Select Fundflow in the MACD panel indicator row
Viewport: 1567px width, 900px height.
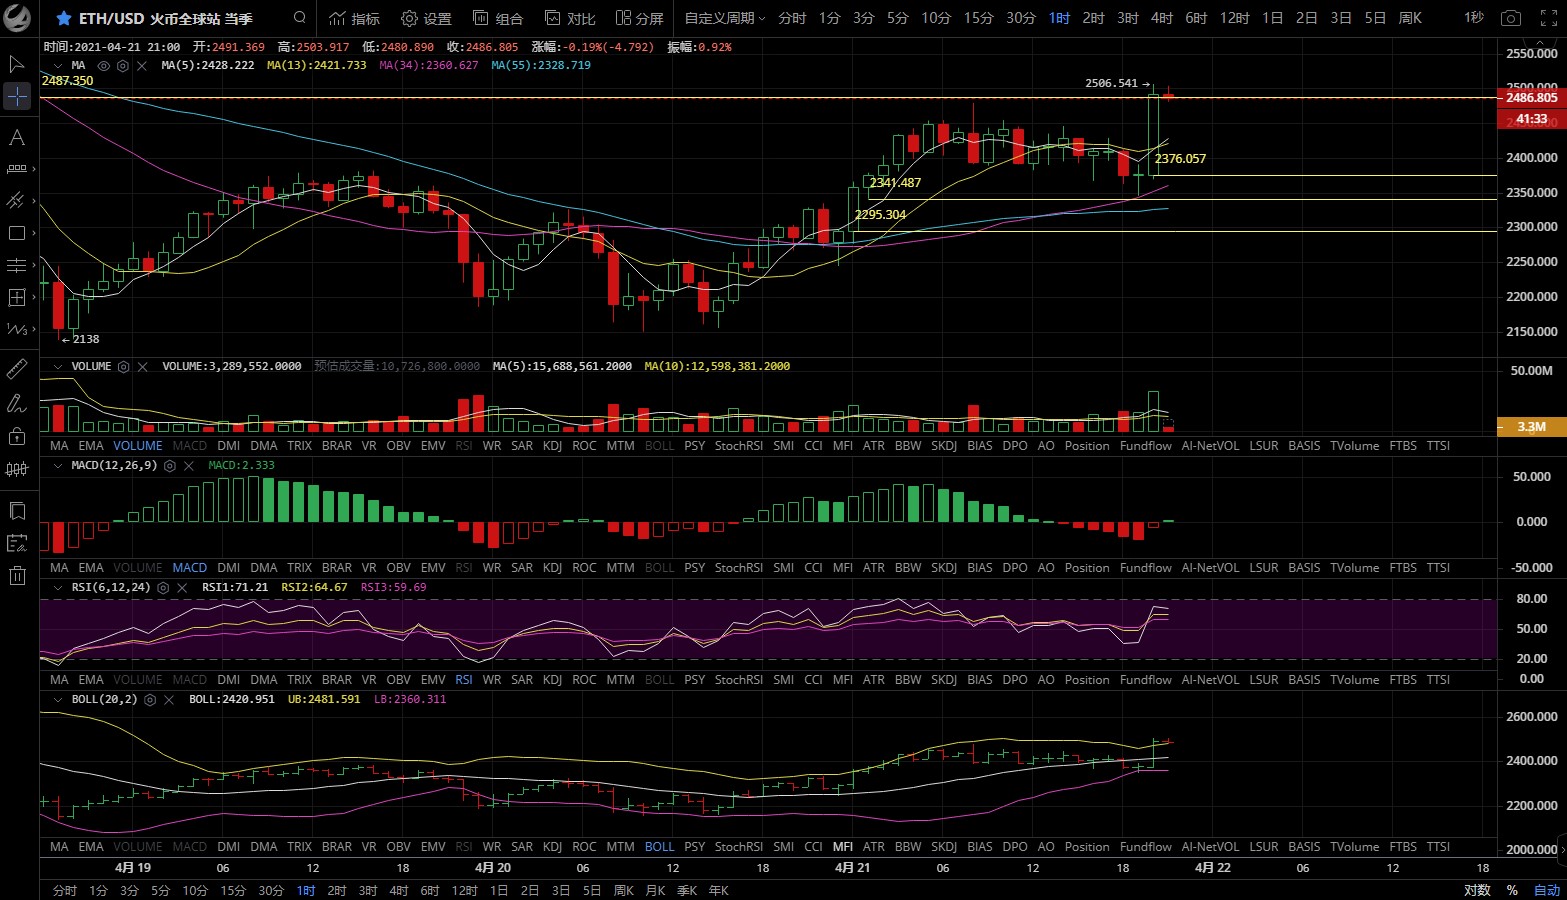click(1146, 568)
